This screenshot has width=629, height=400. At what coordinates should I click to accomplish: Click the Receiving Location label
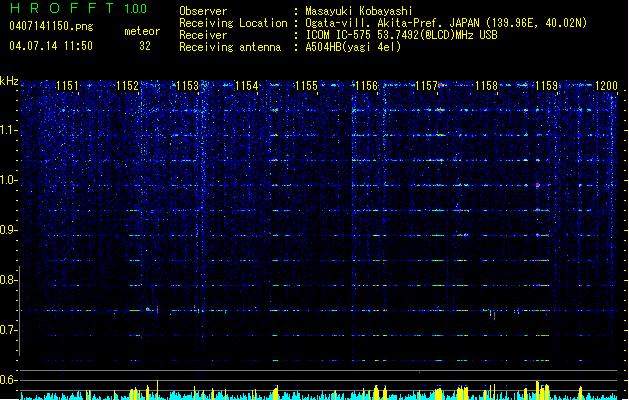(233, 23)
